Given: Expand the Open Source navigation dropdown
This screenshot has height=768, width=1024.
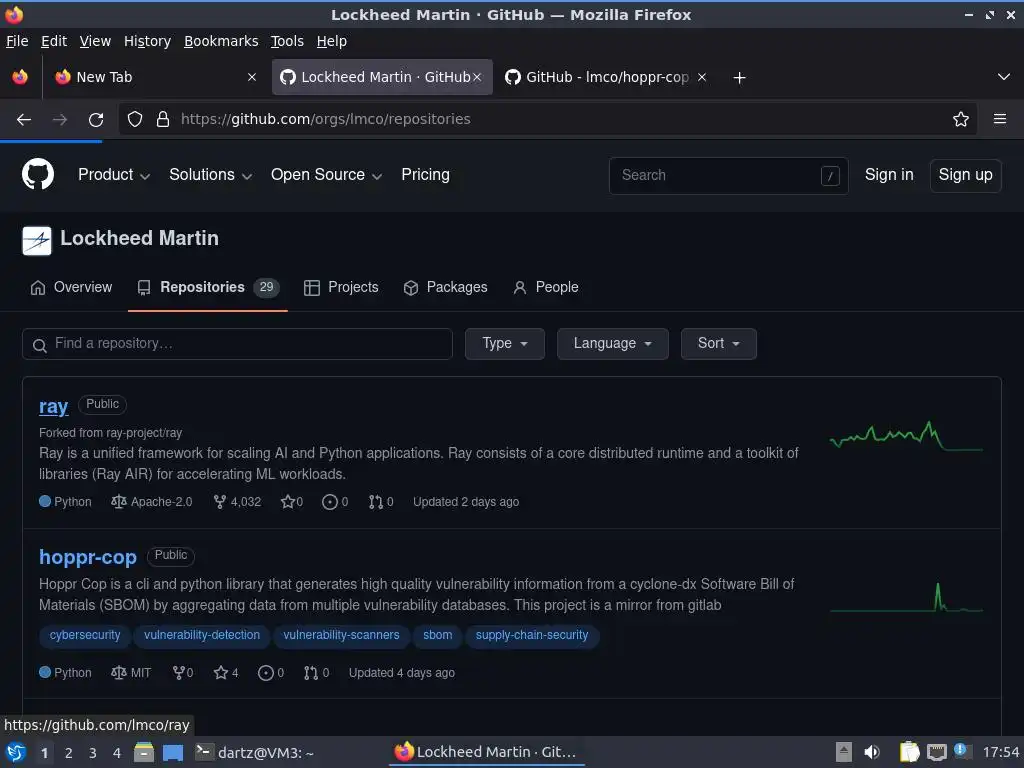Looking at the screenshot, I should pos(326,174).
